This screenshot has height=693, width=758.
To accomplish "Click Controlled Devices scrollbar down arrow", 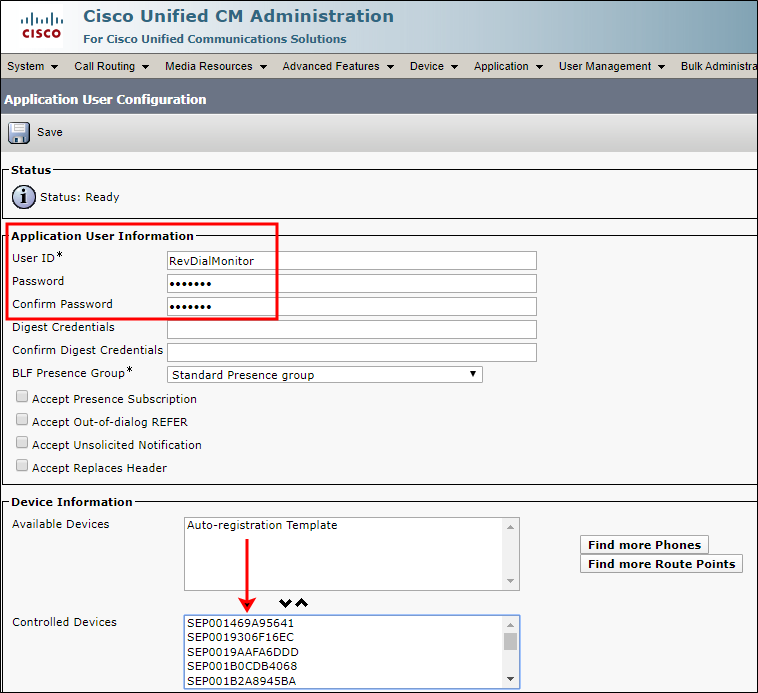I will click(510, 679).
